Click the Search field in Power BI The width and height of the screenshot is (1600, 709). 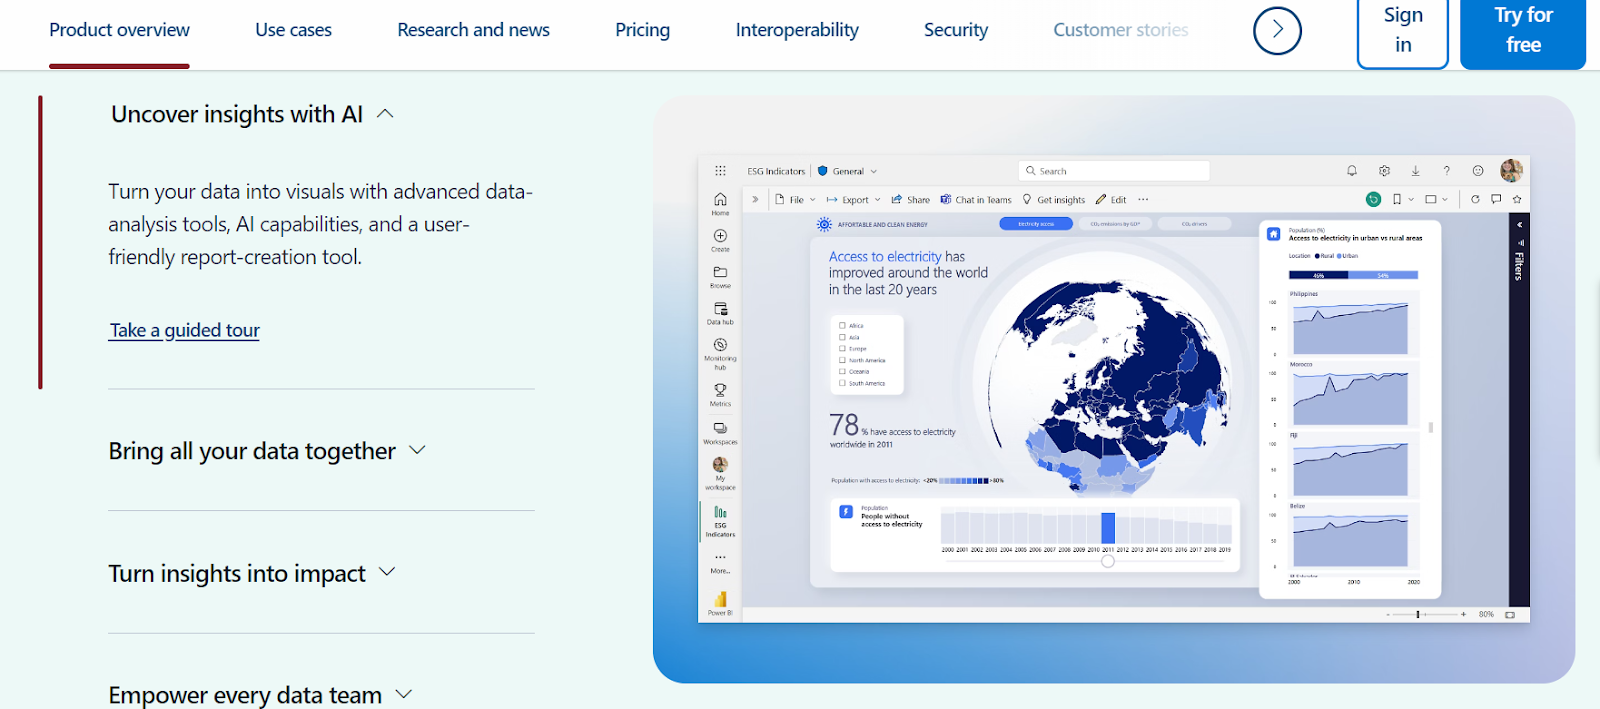click(x=1114, y=171)
